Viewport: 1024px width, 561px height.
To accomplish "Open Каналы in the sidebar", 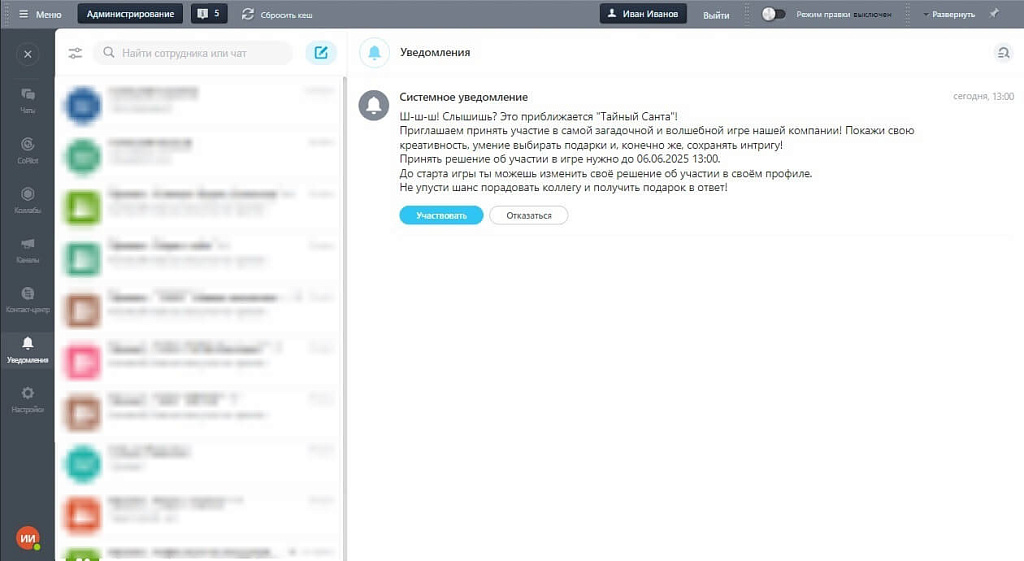I will (27, 248).
